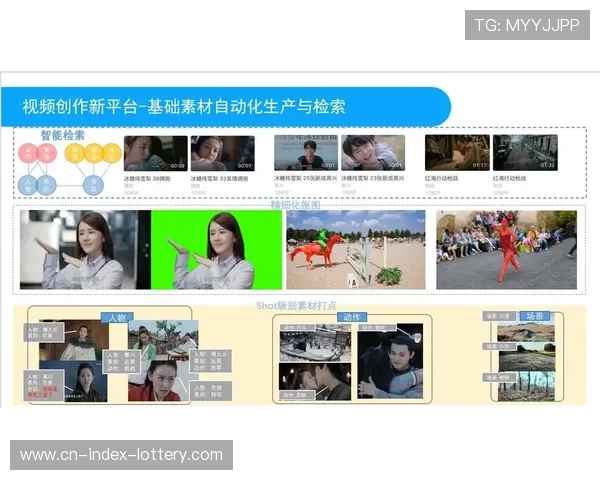Click the blue 动作 category label

pos(352,317)
